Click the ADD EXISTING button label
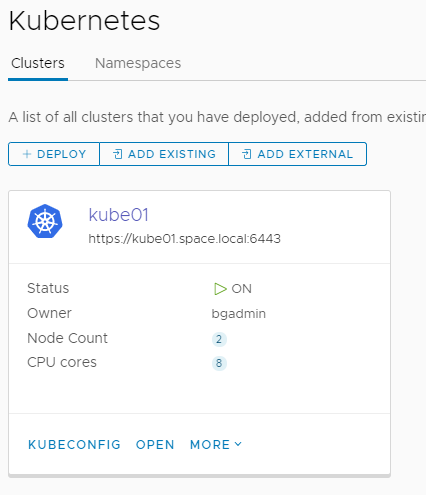Image resolution: width=426 pixels, height=495 pixels. (x=172, y=154)
